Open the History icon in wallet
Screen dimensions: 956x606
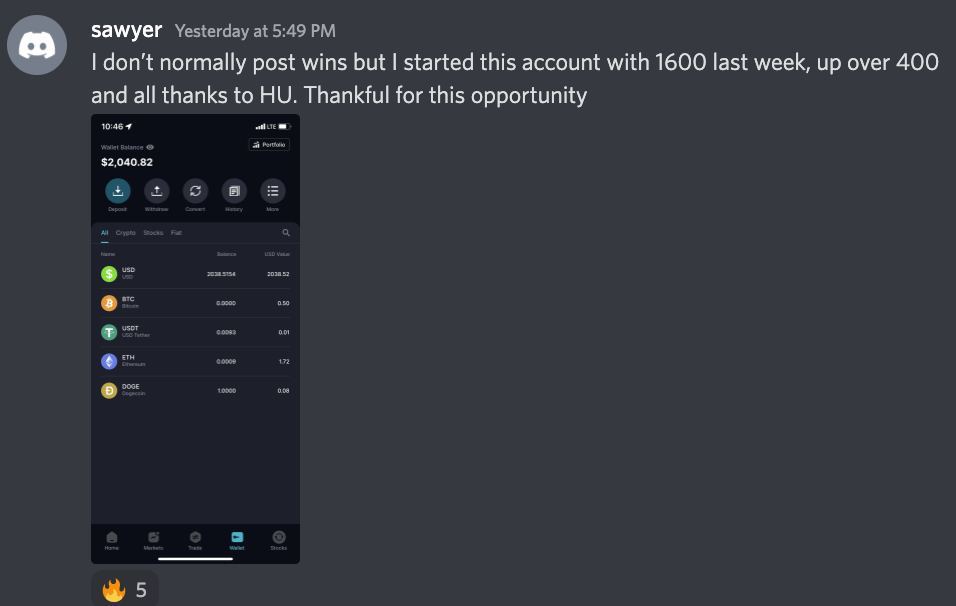[x=234, y=191]
